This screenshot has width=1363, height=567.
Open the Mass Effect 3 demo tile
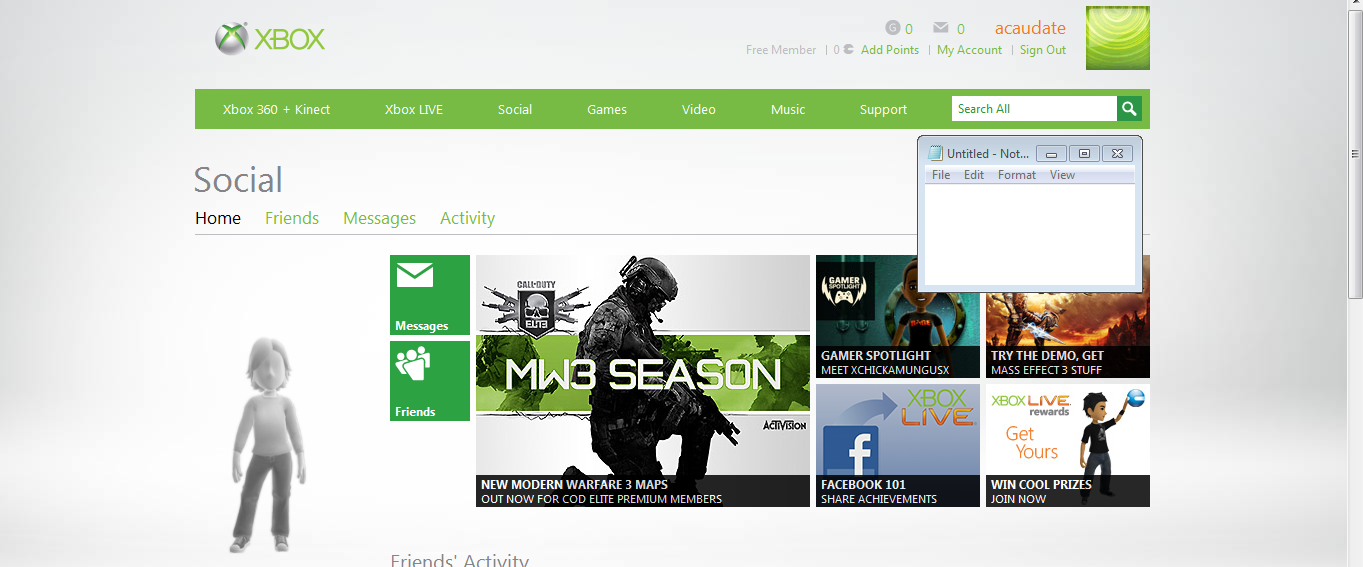pyautogui.click(x=1068, y=335)
